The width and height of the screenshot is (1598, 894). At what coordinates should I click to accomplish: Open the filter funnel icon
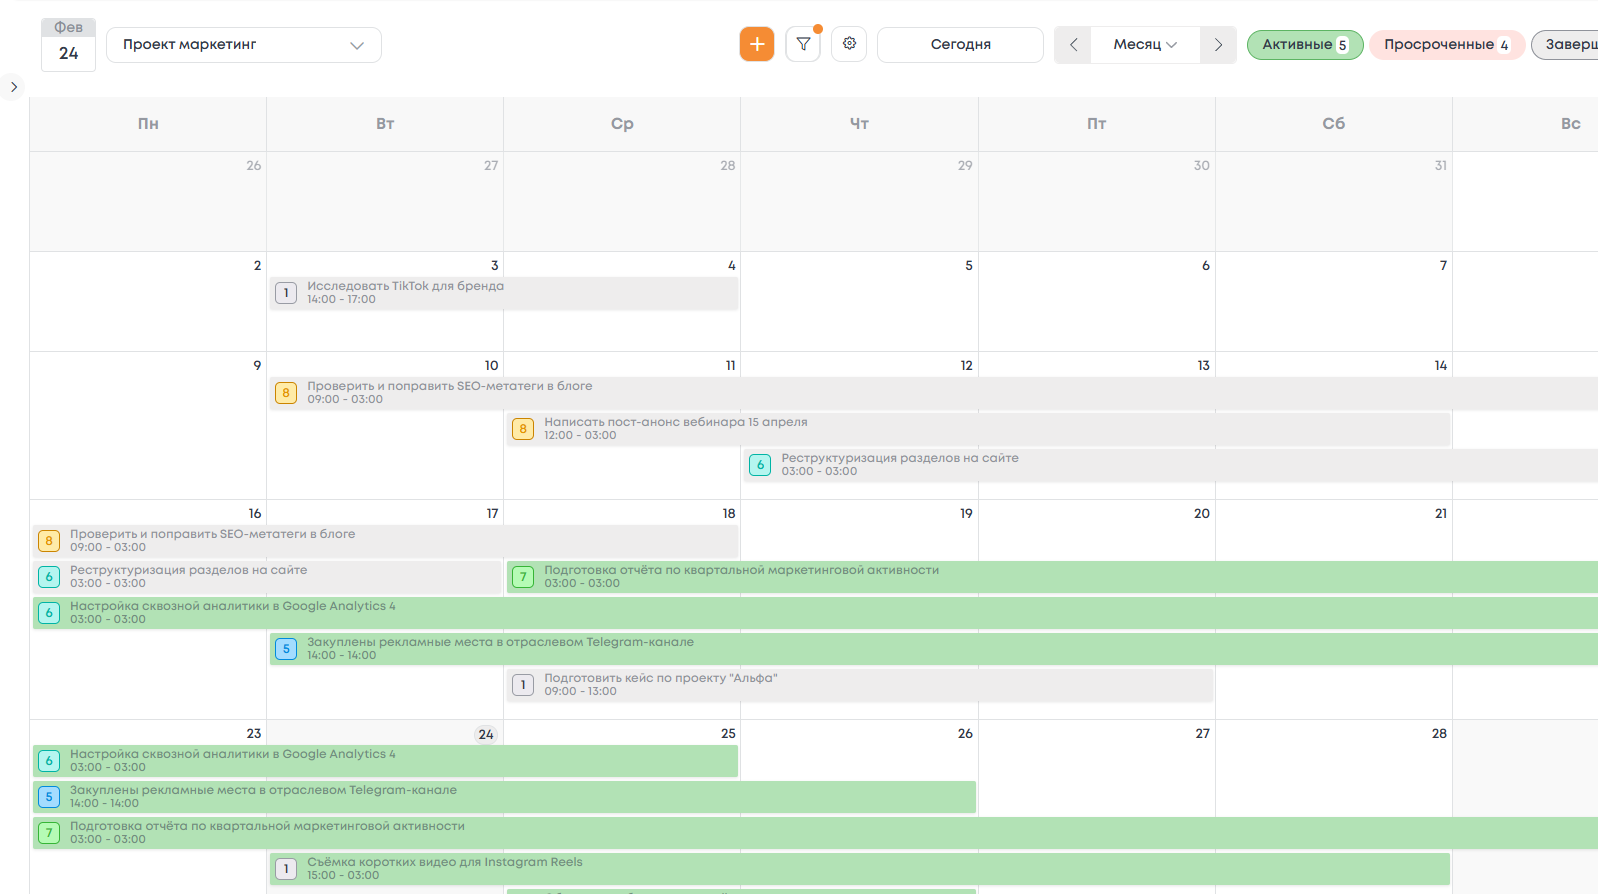pyautogui.click(x=803, y=44)
